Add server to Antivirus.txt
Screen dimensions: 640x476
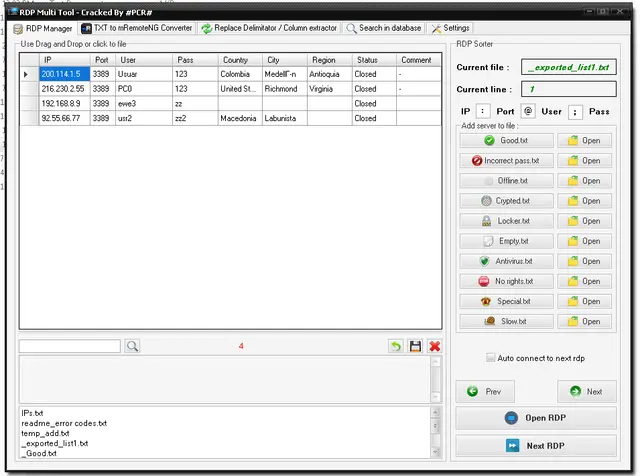(x=505, y=261)
